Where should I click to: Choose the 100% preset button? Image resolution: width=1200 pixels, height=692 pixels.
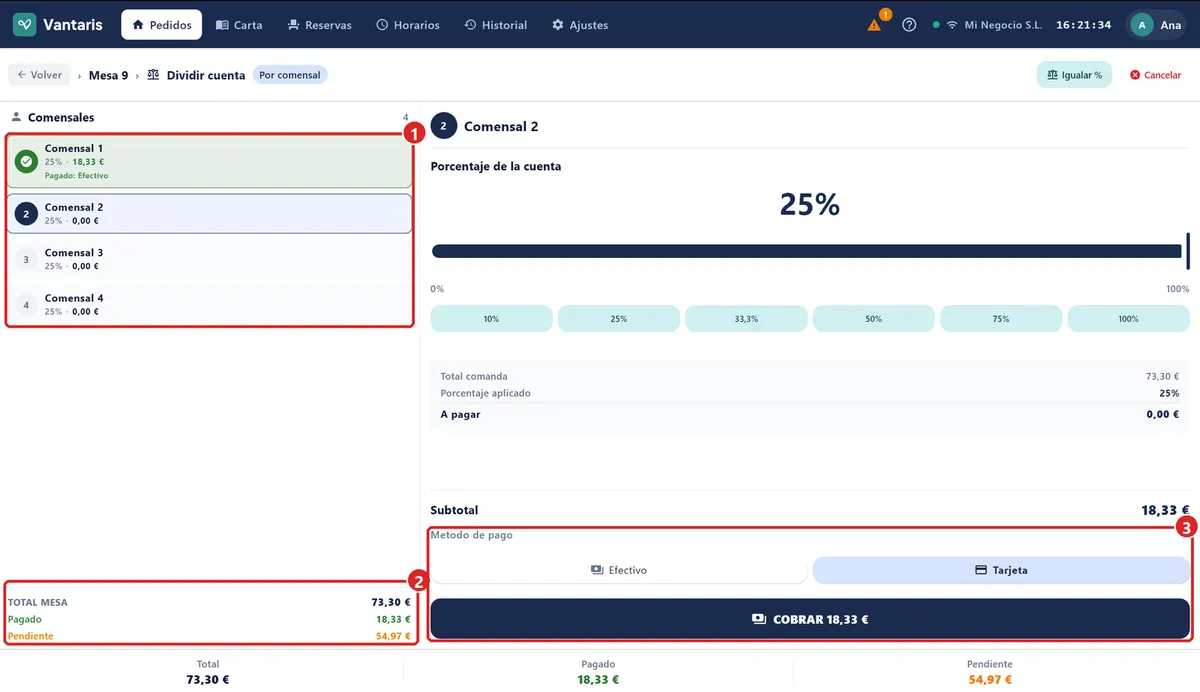[x=1129, y=319]
